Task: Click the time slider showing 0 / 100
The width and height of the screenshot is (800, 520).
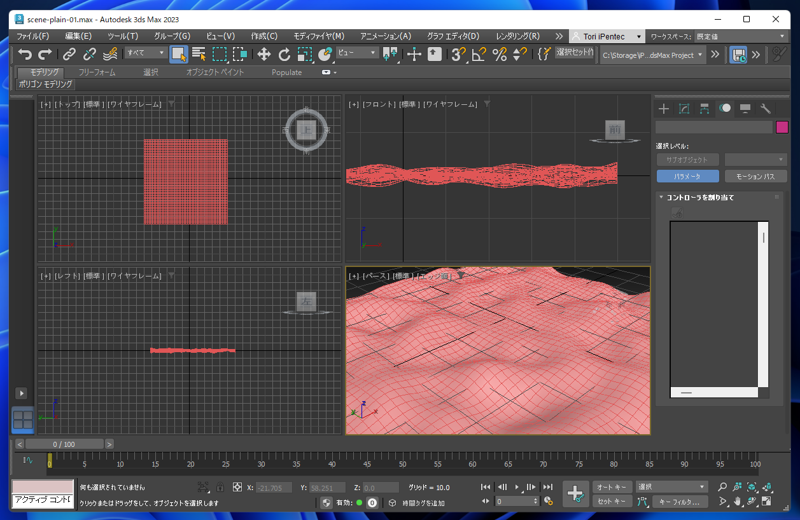Action: [x=64, y=444]
